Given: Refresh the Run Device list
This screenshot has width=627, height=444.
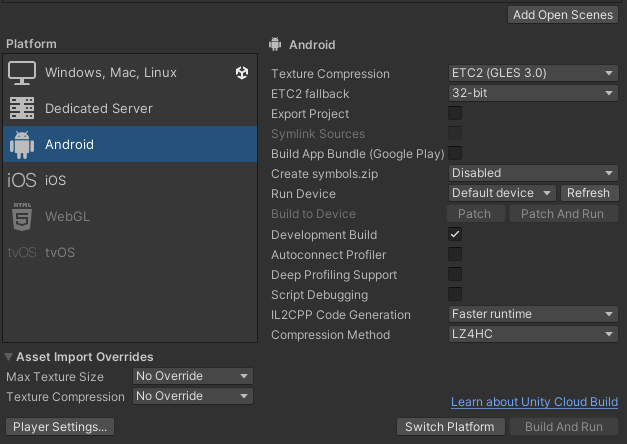Looking at the screenshot, I should (x=589, y=193).
